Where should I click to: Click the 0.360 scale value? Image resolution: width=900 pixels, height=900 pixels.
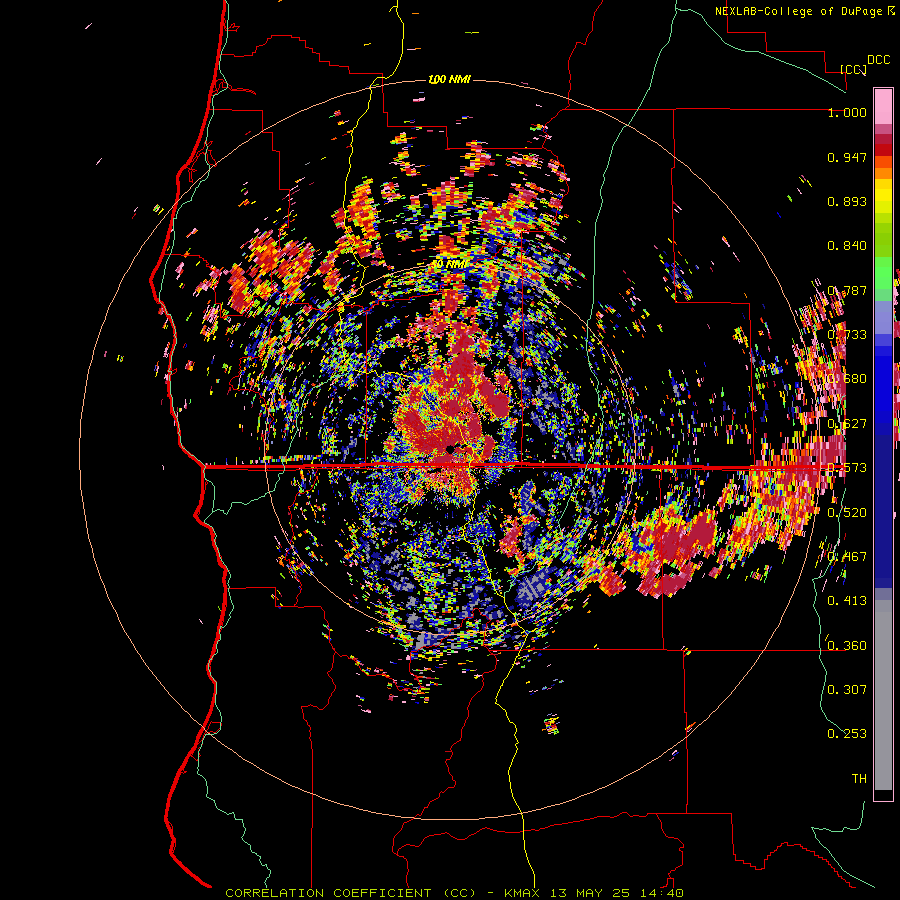point(847,646)
